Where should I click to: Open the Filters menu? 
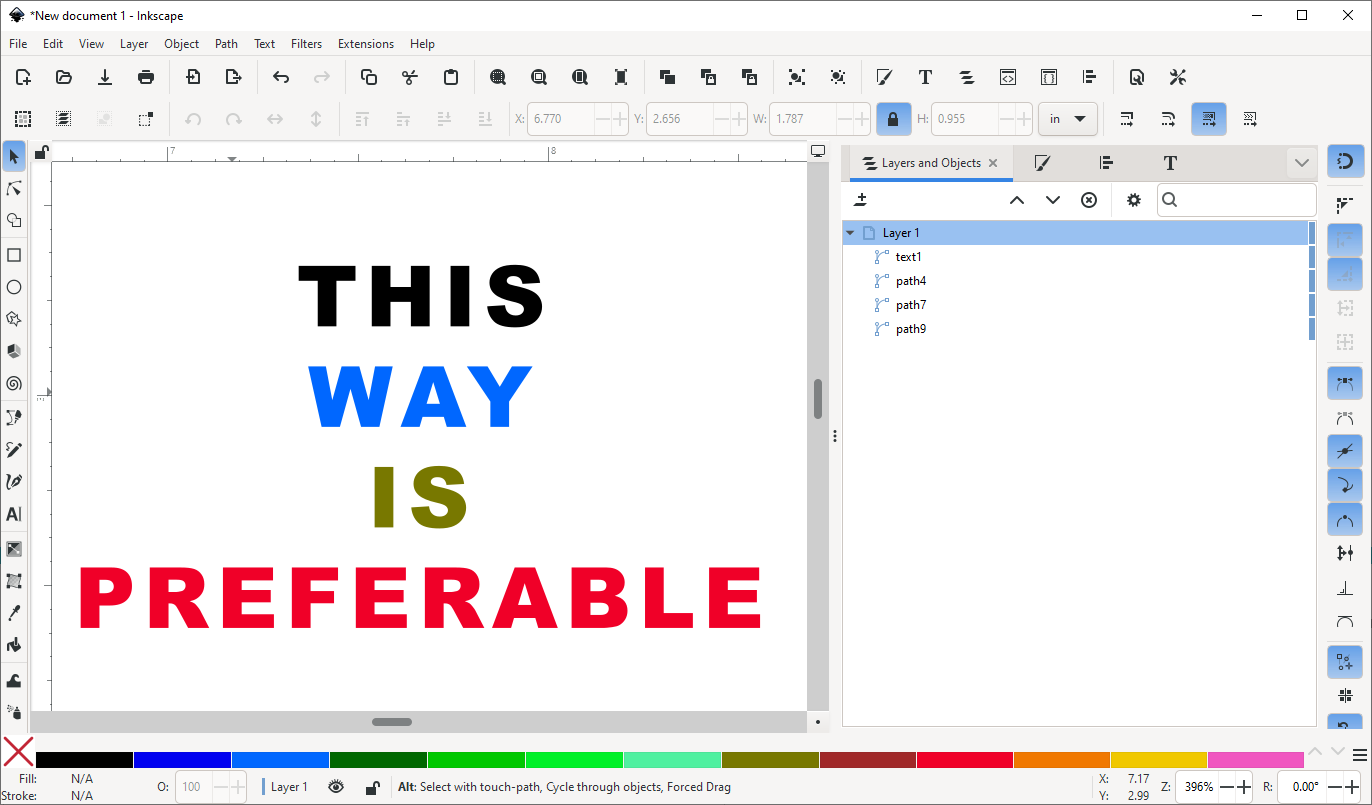coord(306,44)
